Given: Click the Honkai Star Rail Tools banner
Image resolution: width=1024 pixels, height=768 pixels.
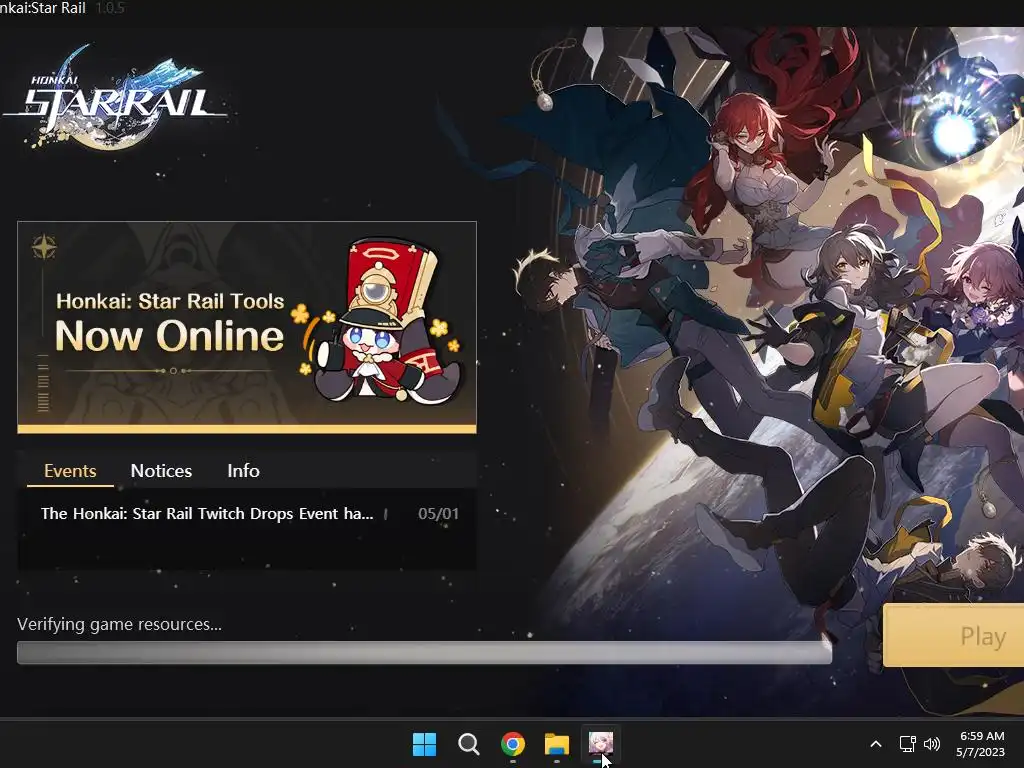Looking at the screenshot, I should 247,327.
